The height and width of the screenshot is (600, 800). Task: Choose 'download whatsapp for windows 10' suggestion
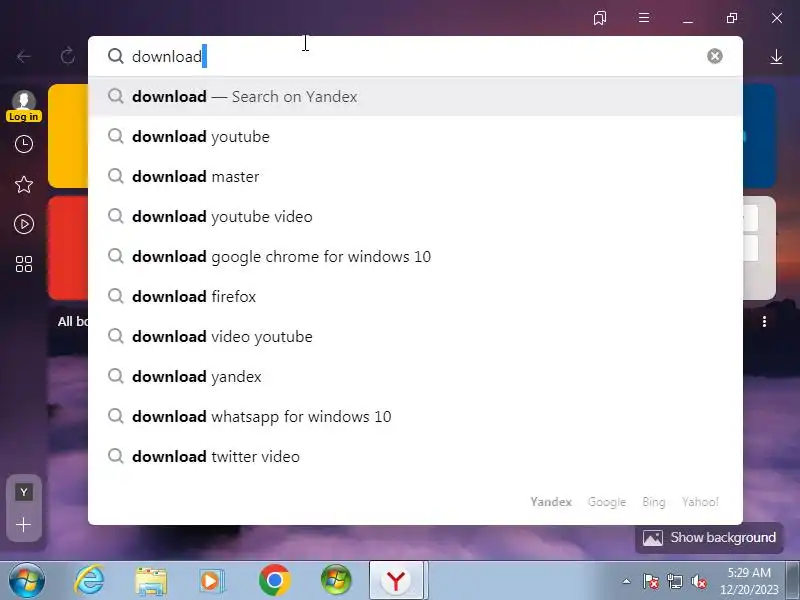415,416
